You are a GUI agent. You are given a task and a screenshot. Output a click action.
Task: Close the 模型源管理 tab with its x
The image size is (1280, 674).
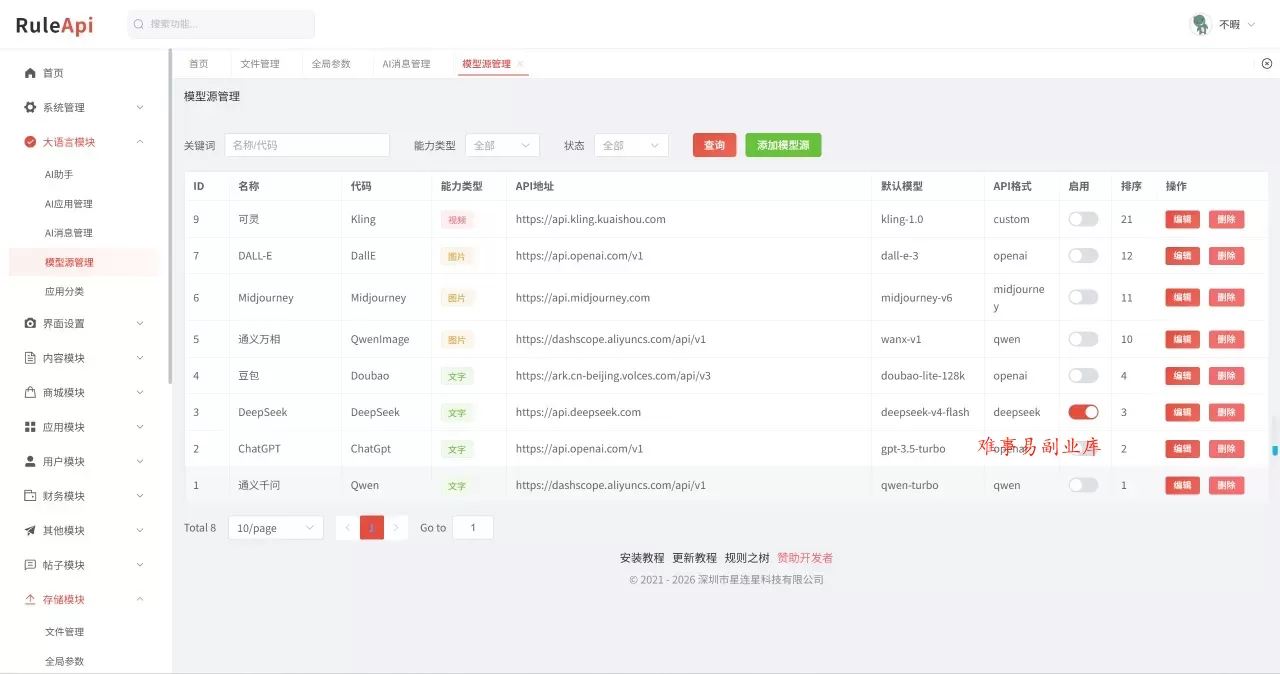[x=520, y=64]
